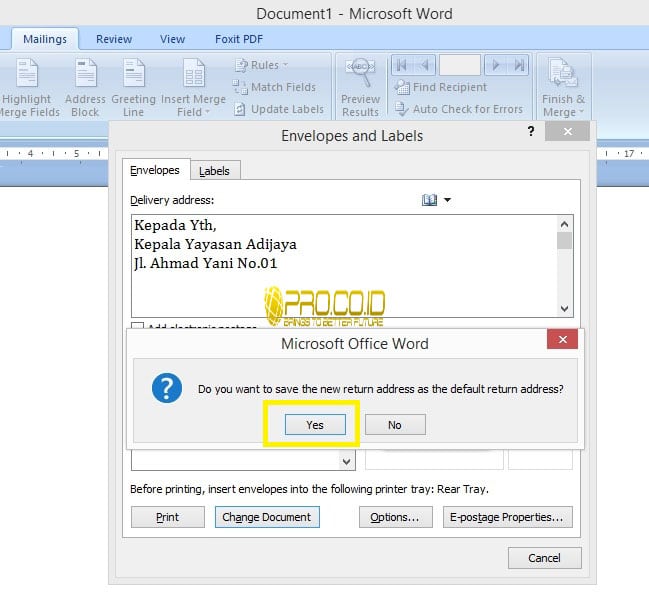Click the Envelopes and Labels help icon
This screenshot has height=610, width=649.
click(x=531, y=131)
